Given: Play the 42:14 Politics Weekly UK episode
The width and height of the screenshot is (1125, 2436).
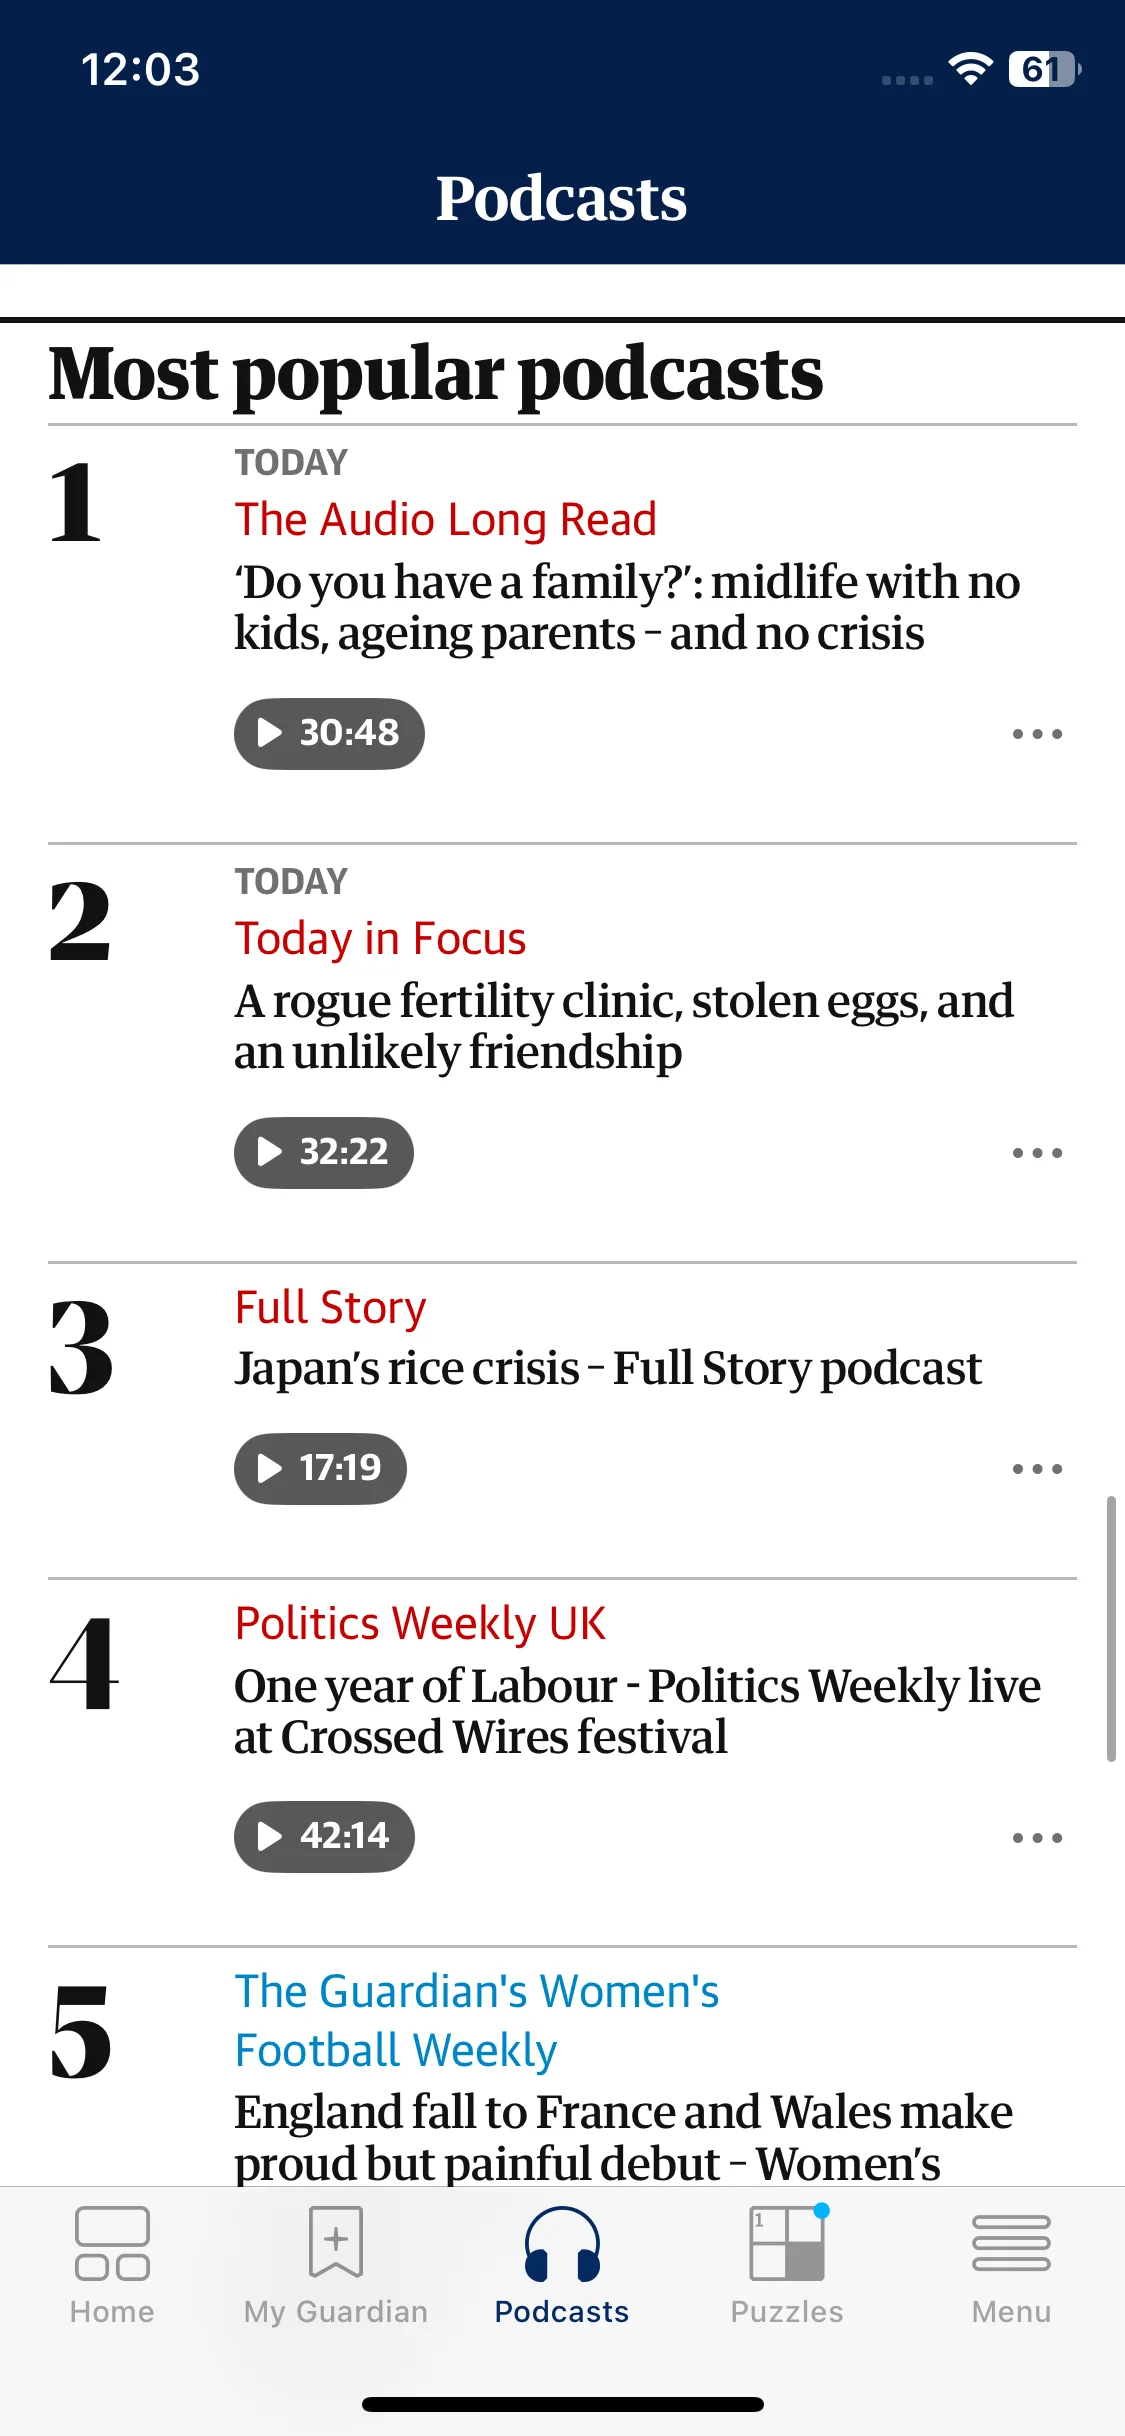Looking at the screenshot, I should 324,1836.
